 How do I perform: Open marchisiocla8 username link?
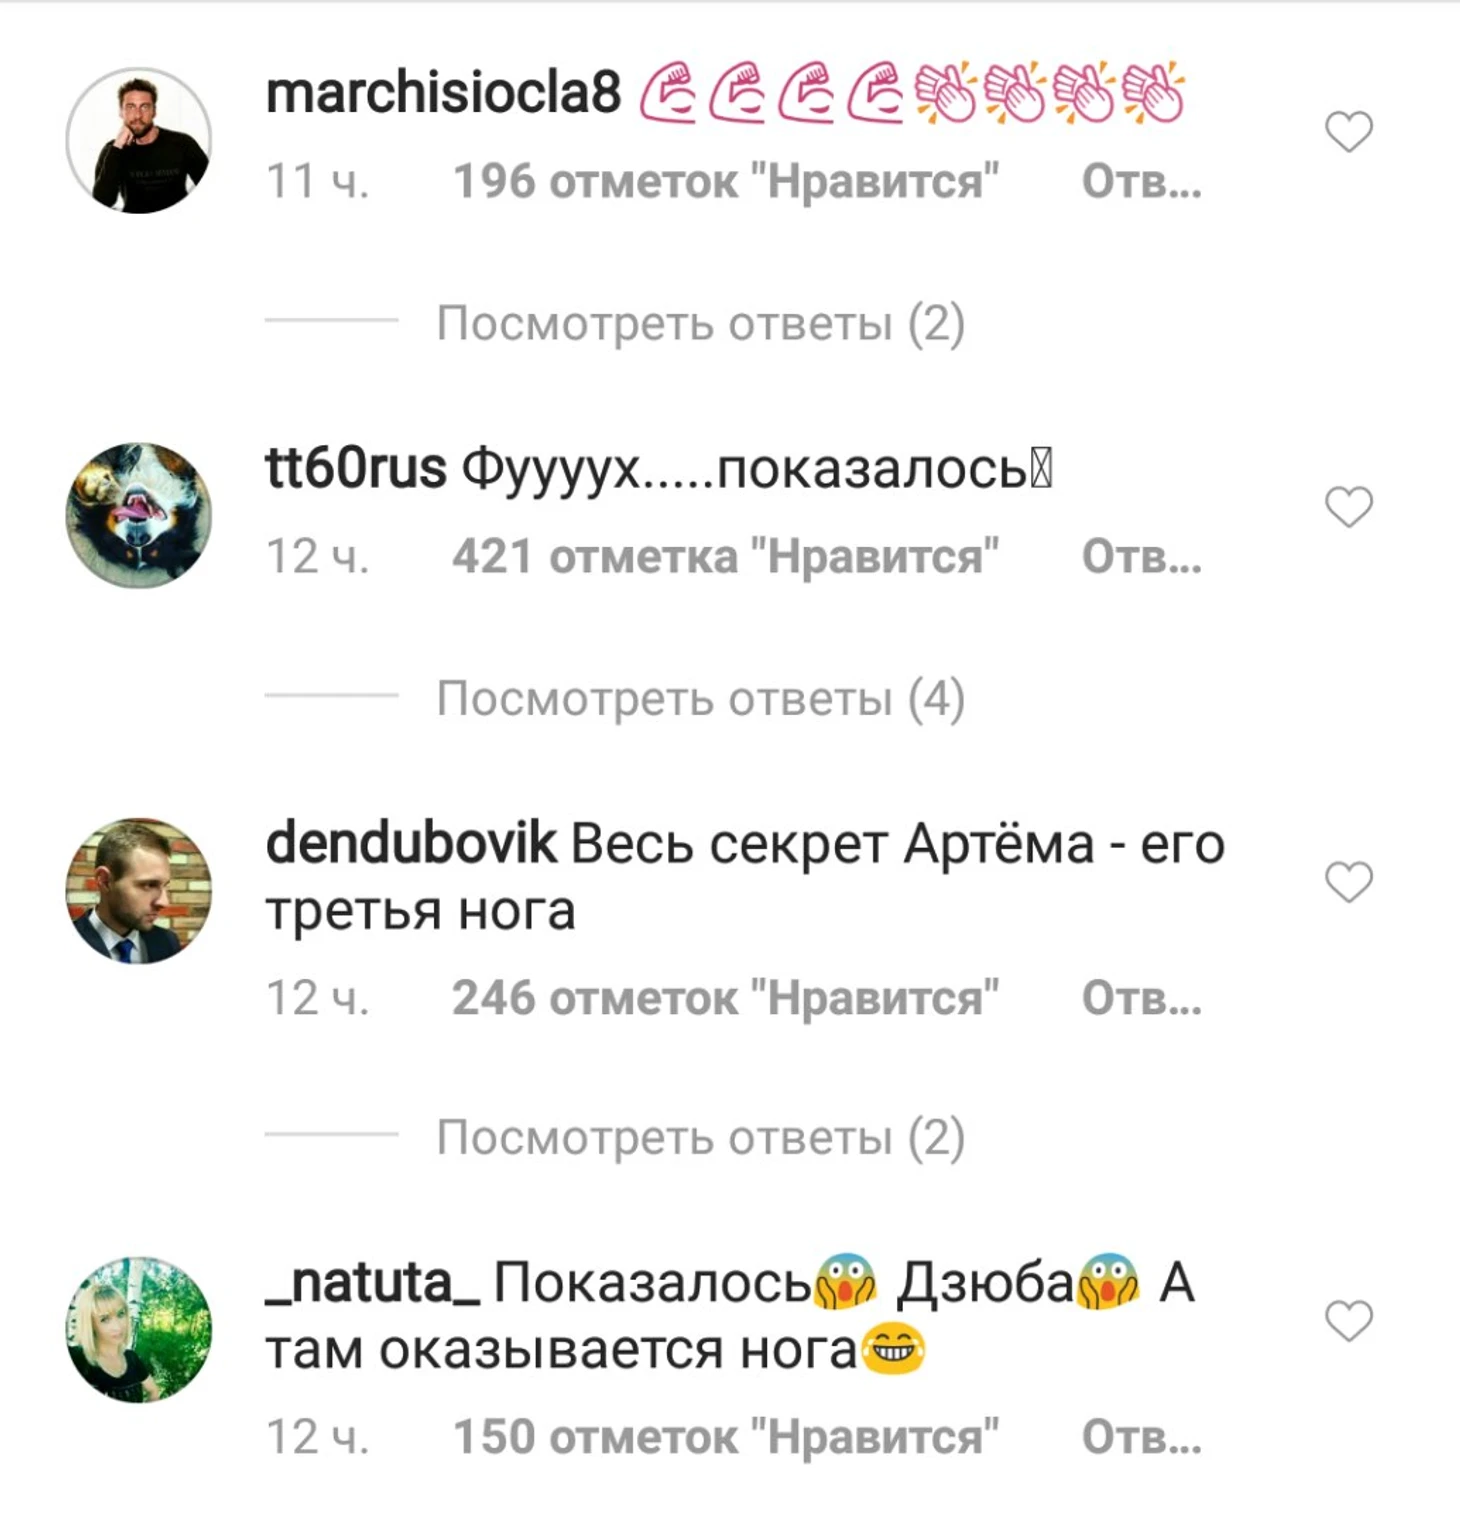click(443, 92)
